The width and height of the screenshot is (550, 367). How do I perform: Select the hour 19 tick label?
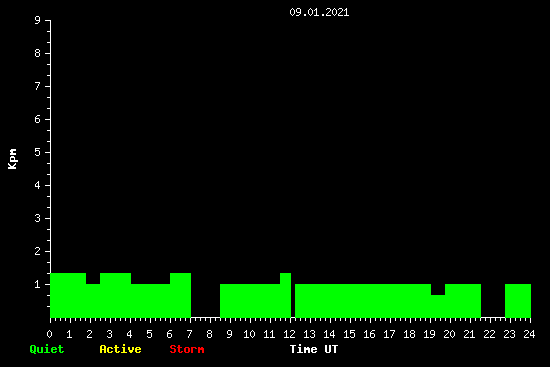(429, 334)
